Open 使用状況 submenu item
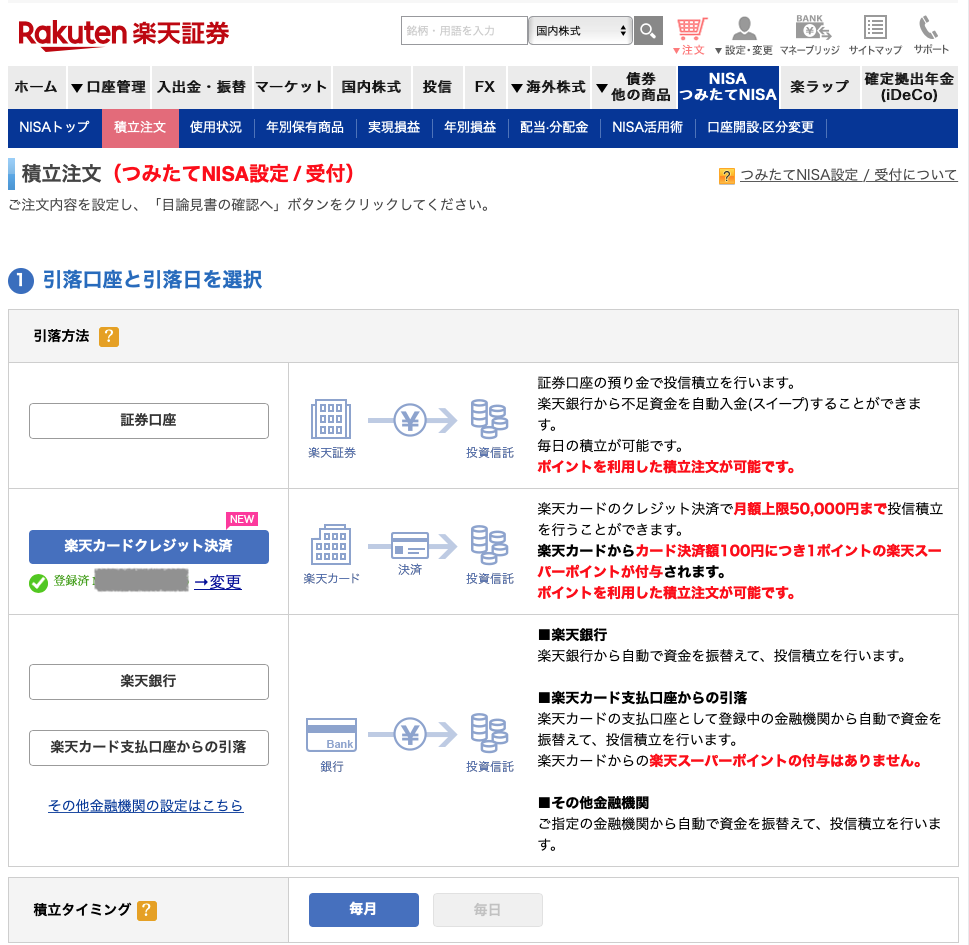Image resolution: width=969 pixels, height=945 pixels. tap(216, 128)
